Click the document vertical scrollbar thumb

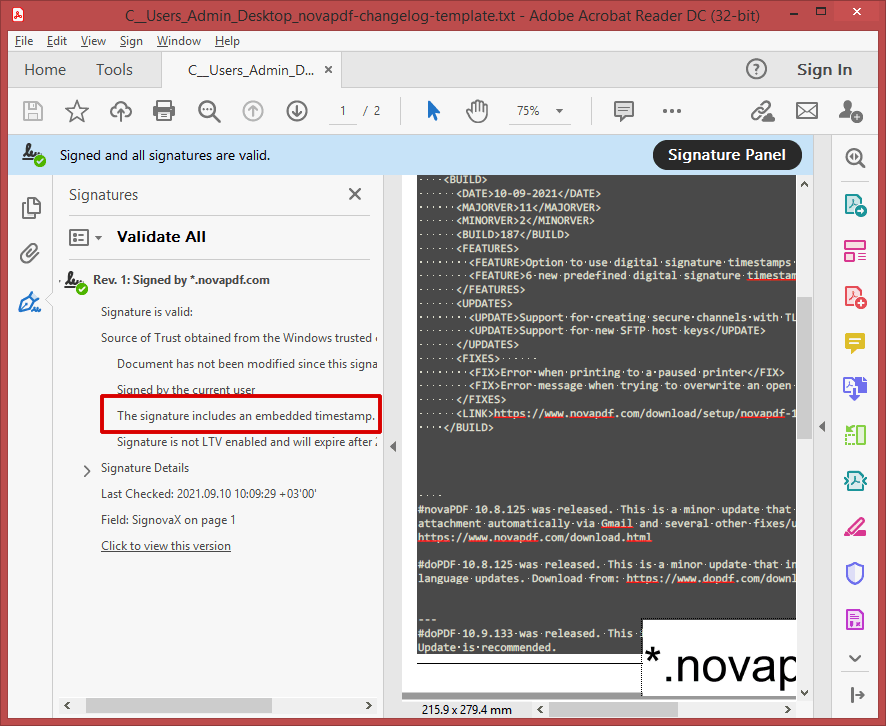click(x=804, y=367)
